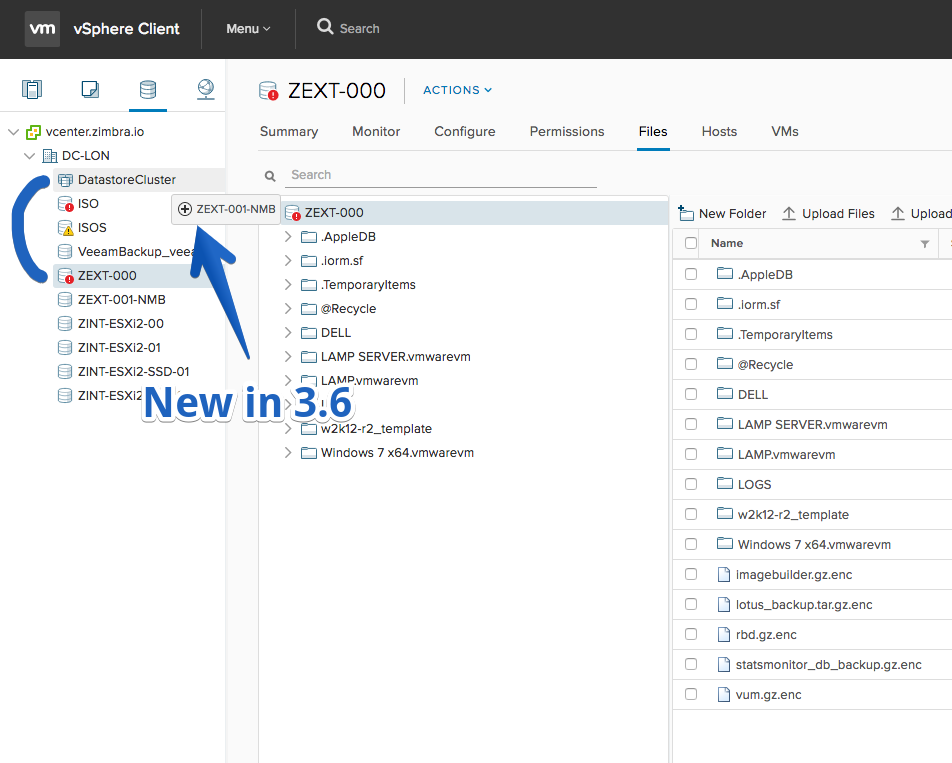952x763 pixels.
Task: Click the Upload Files arrow icon
Action: pyautogui.click(x=789, y=214)
